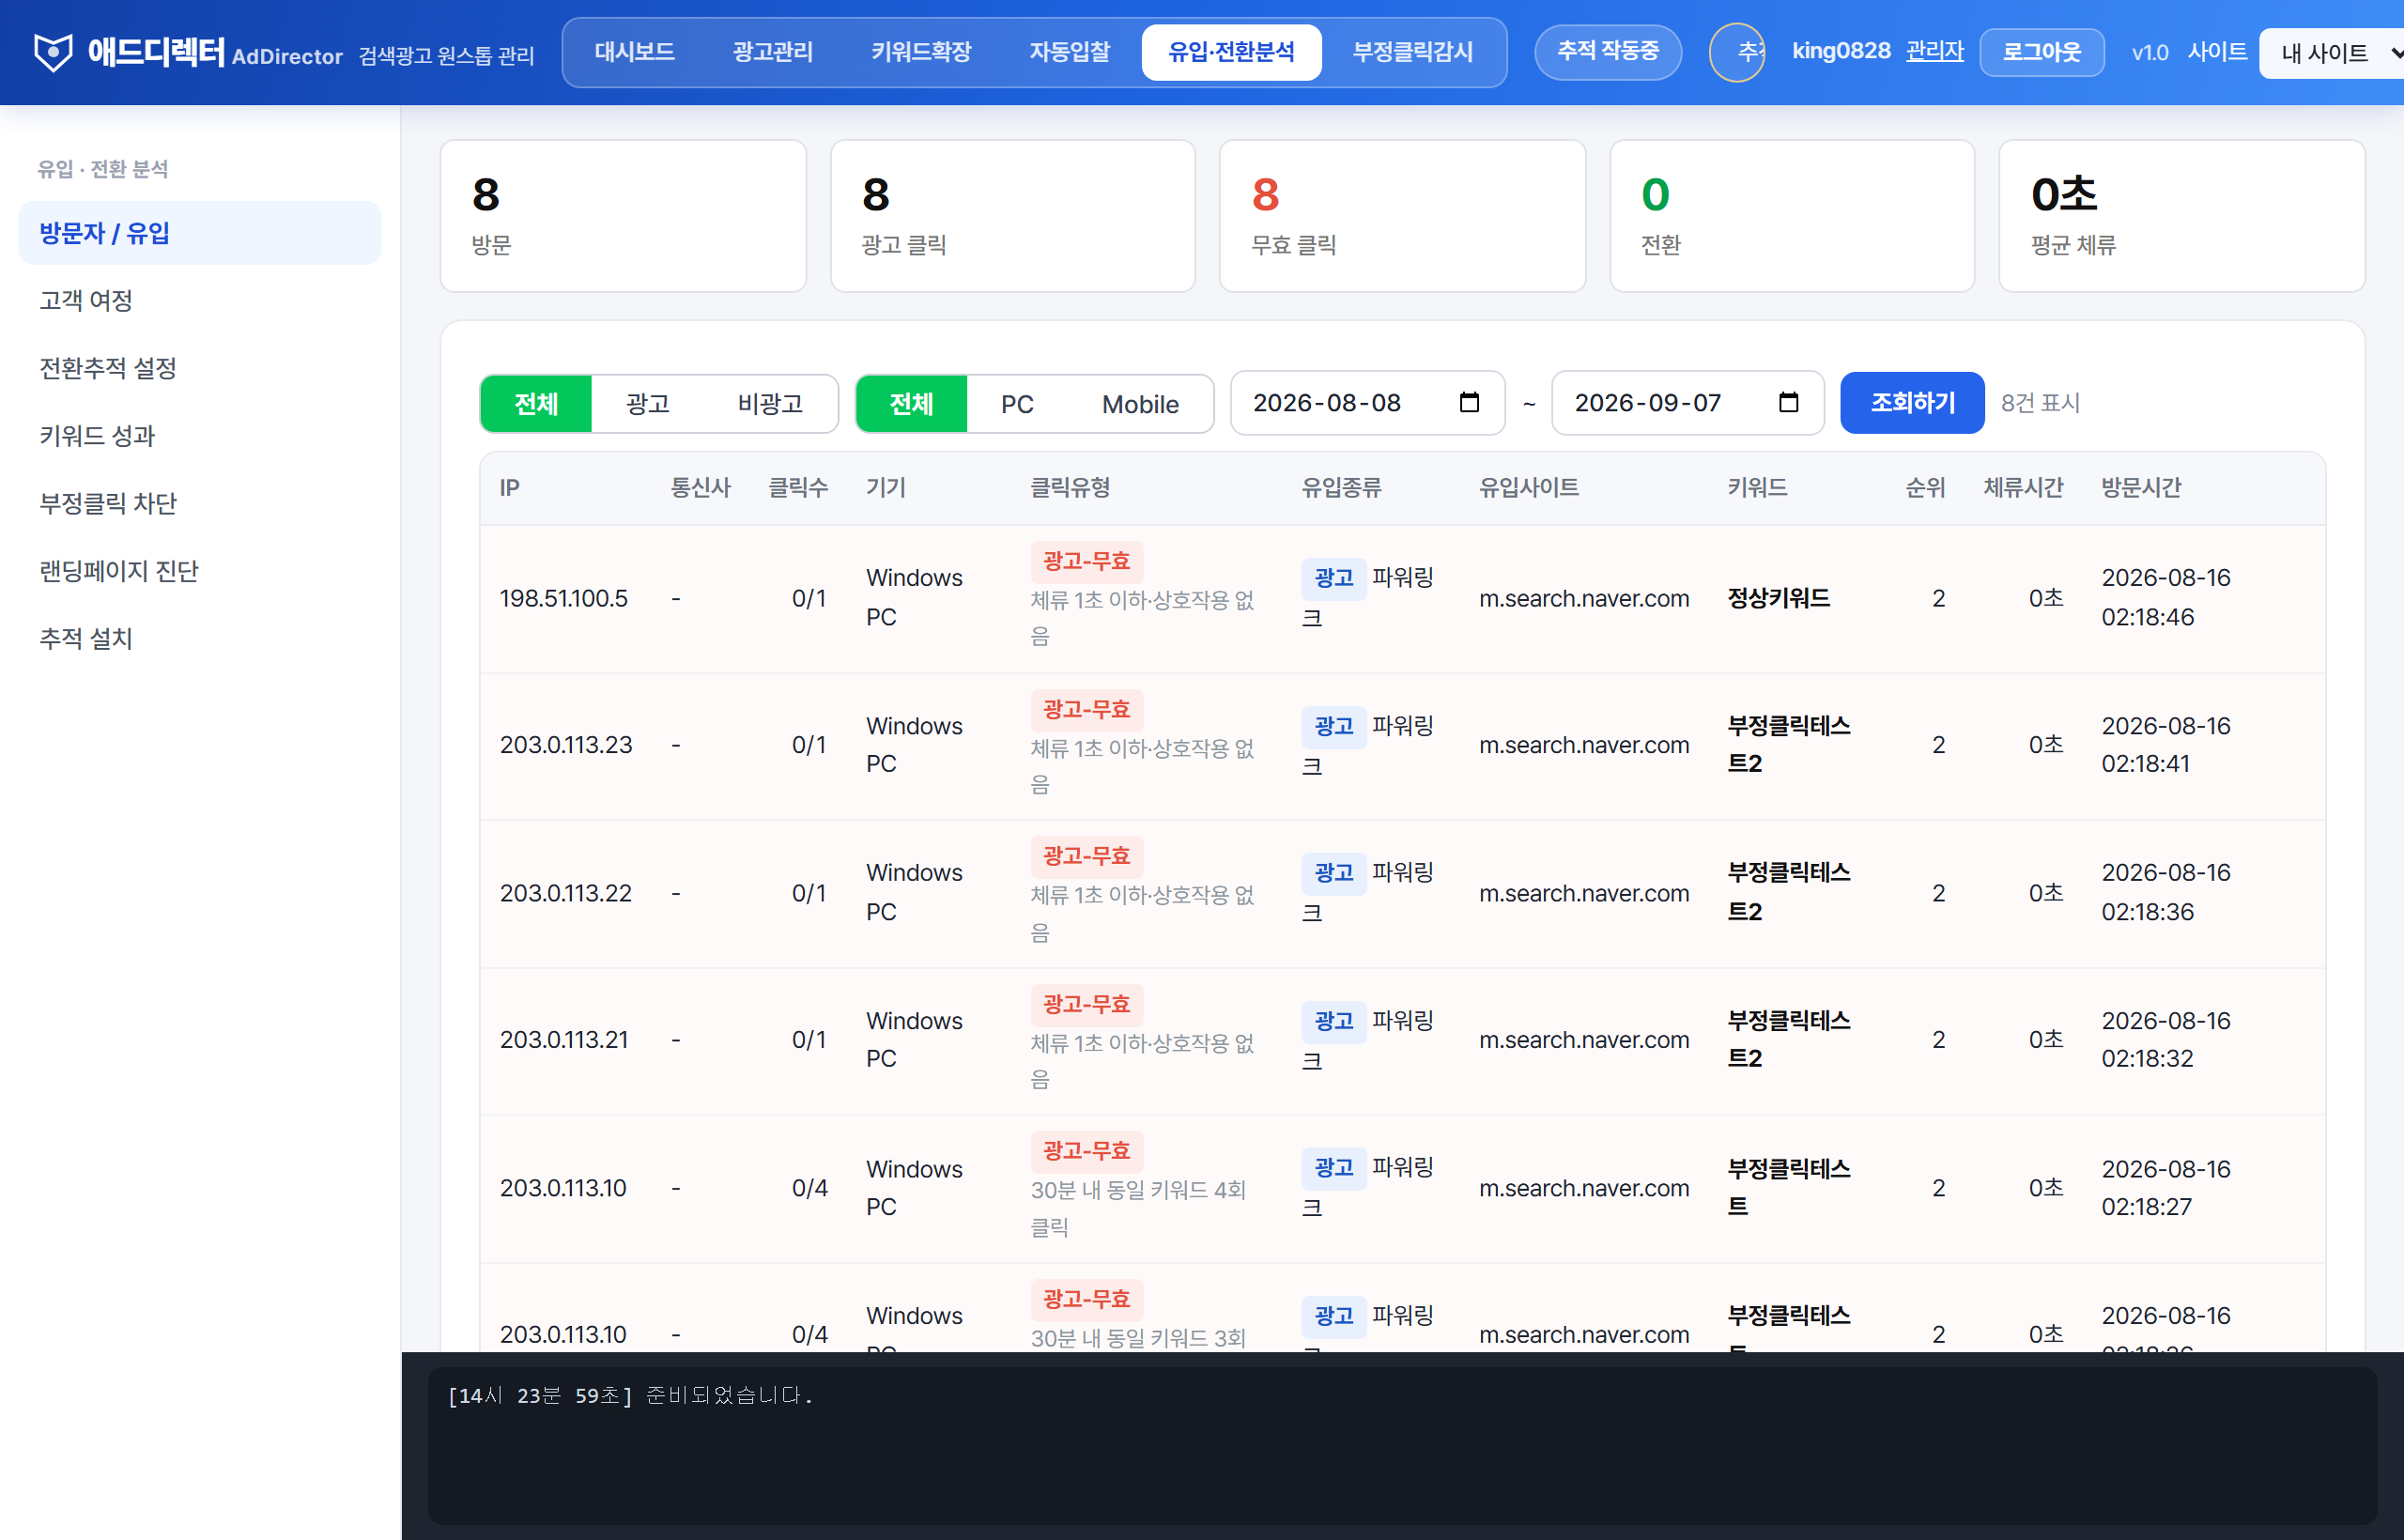Select the 전체 device filter toggle
The width and height of the screenshot is (2404, 1540).
[x=911, y=404]
